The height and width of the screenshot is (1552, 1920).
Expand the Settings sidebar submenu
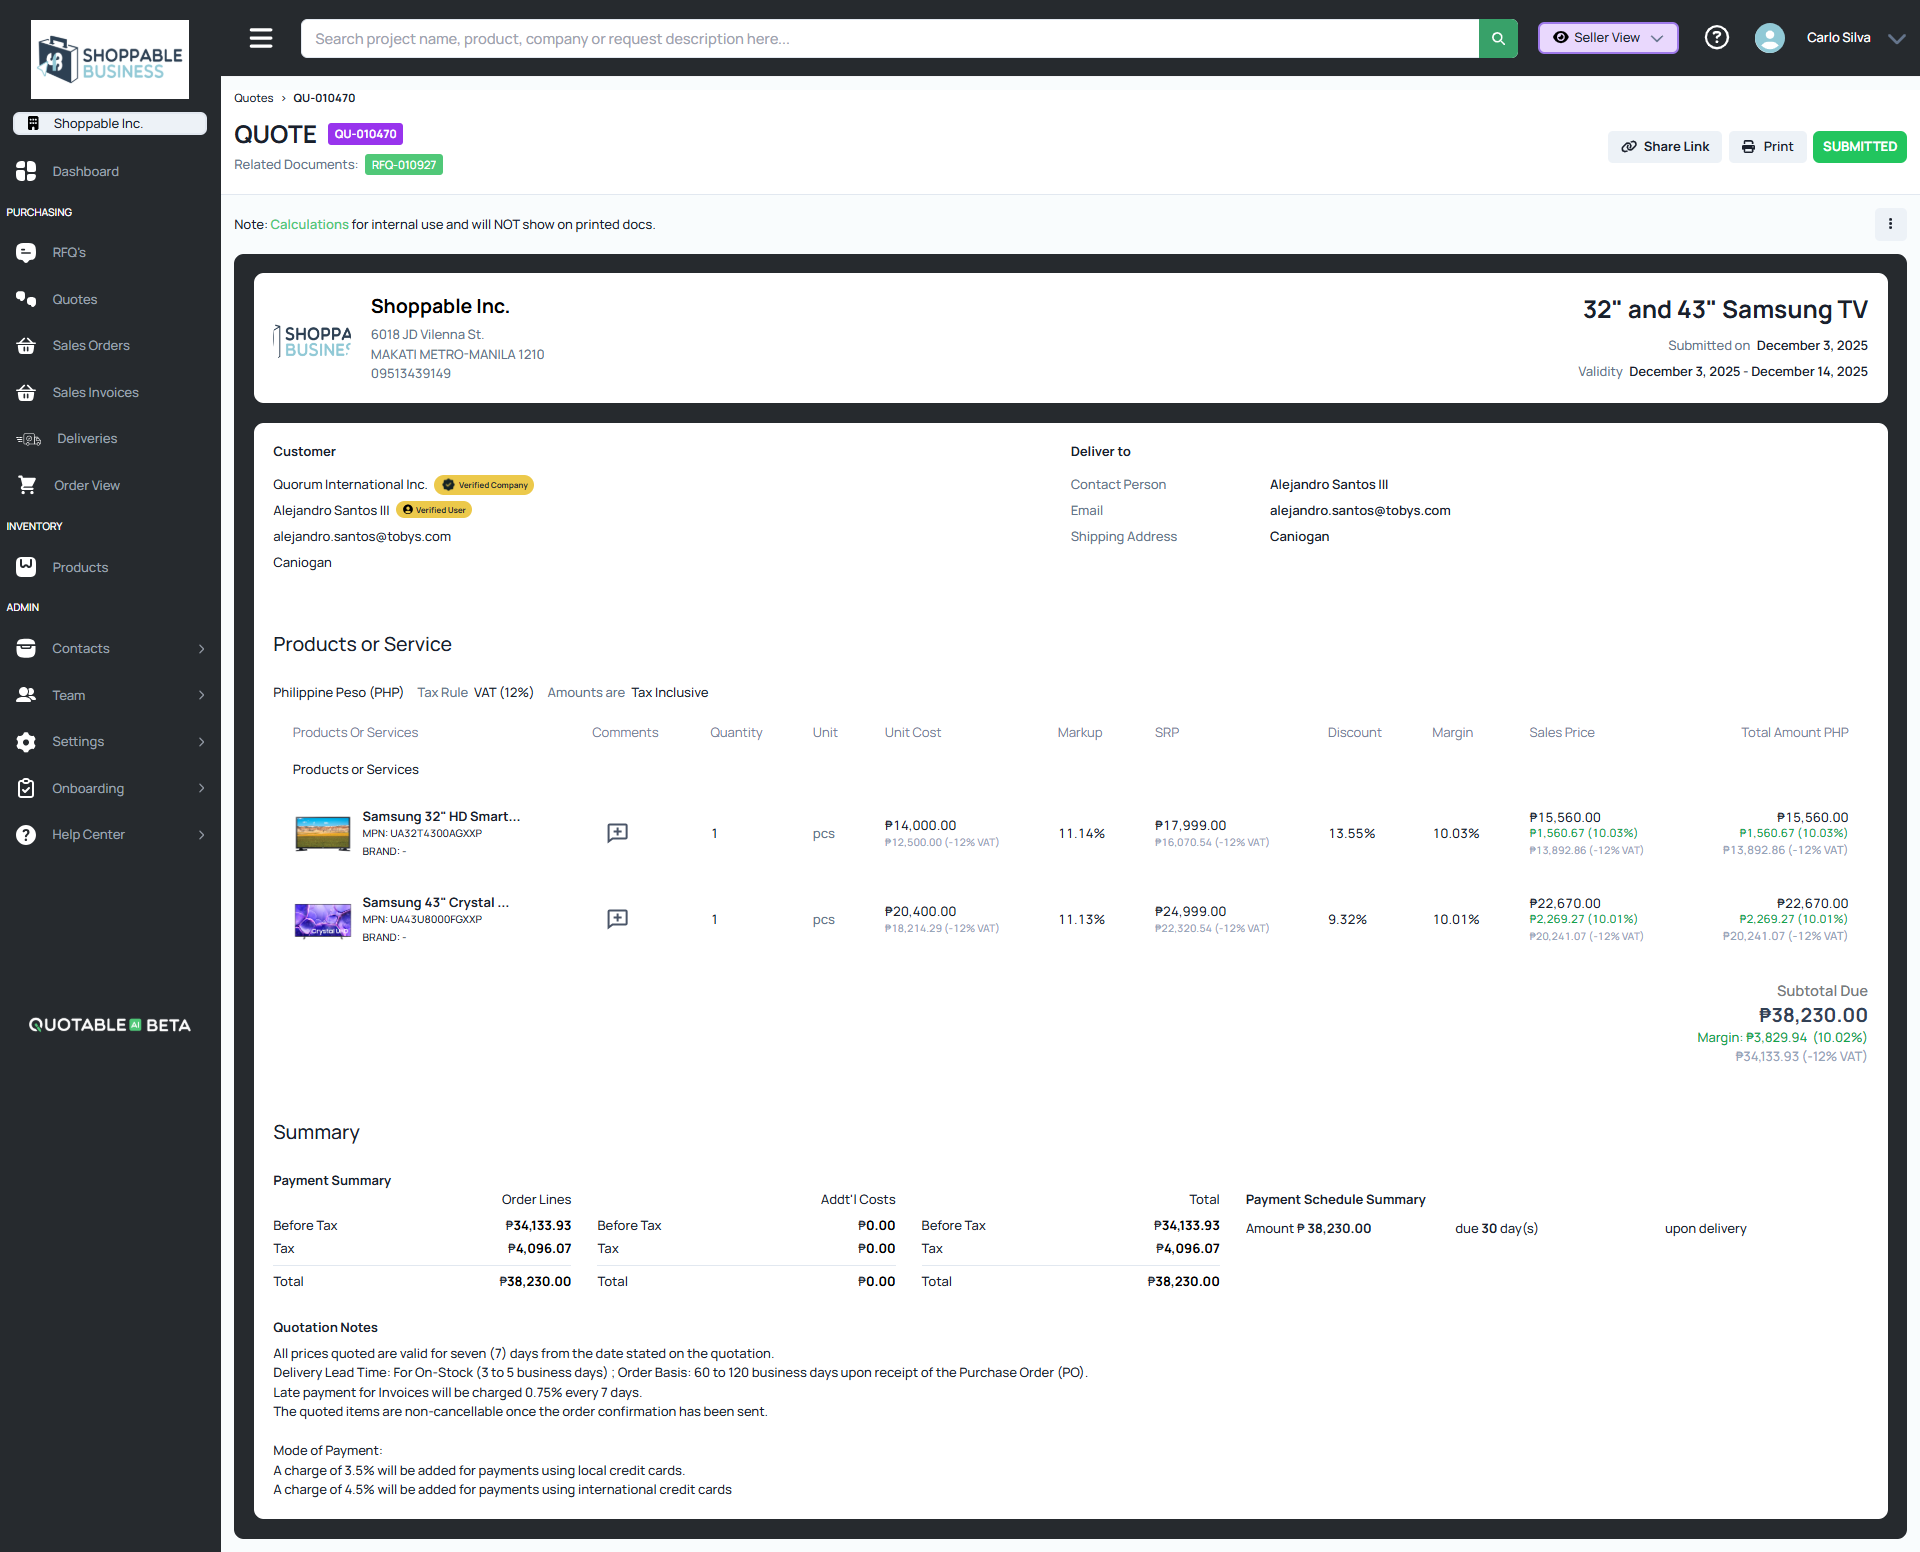201,742
